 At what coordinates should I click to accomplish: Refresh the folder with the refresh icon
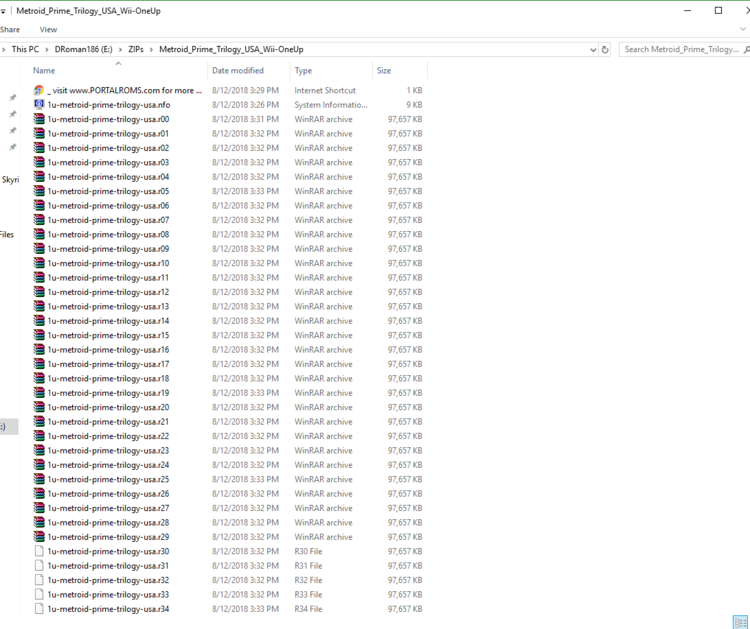tap(605, 49)
